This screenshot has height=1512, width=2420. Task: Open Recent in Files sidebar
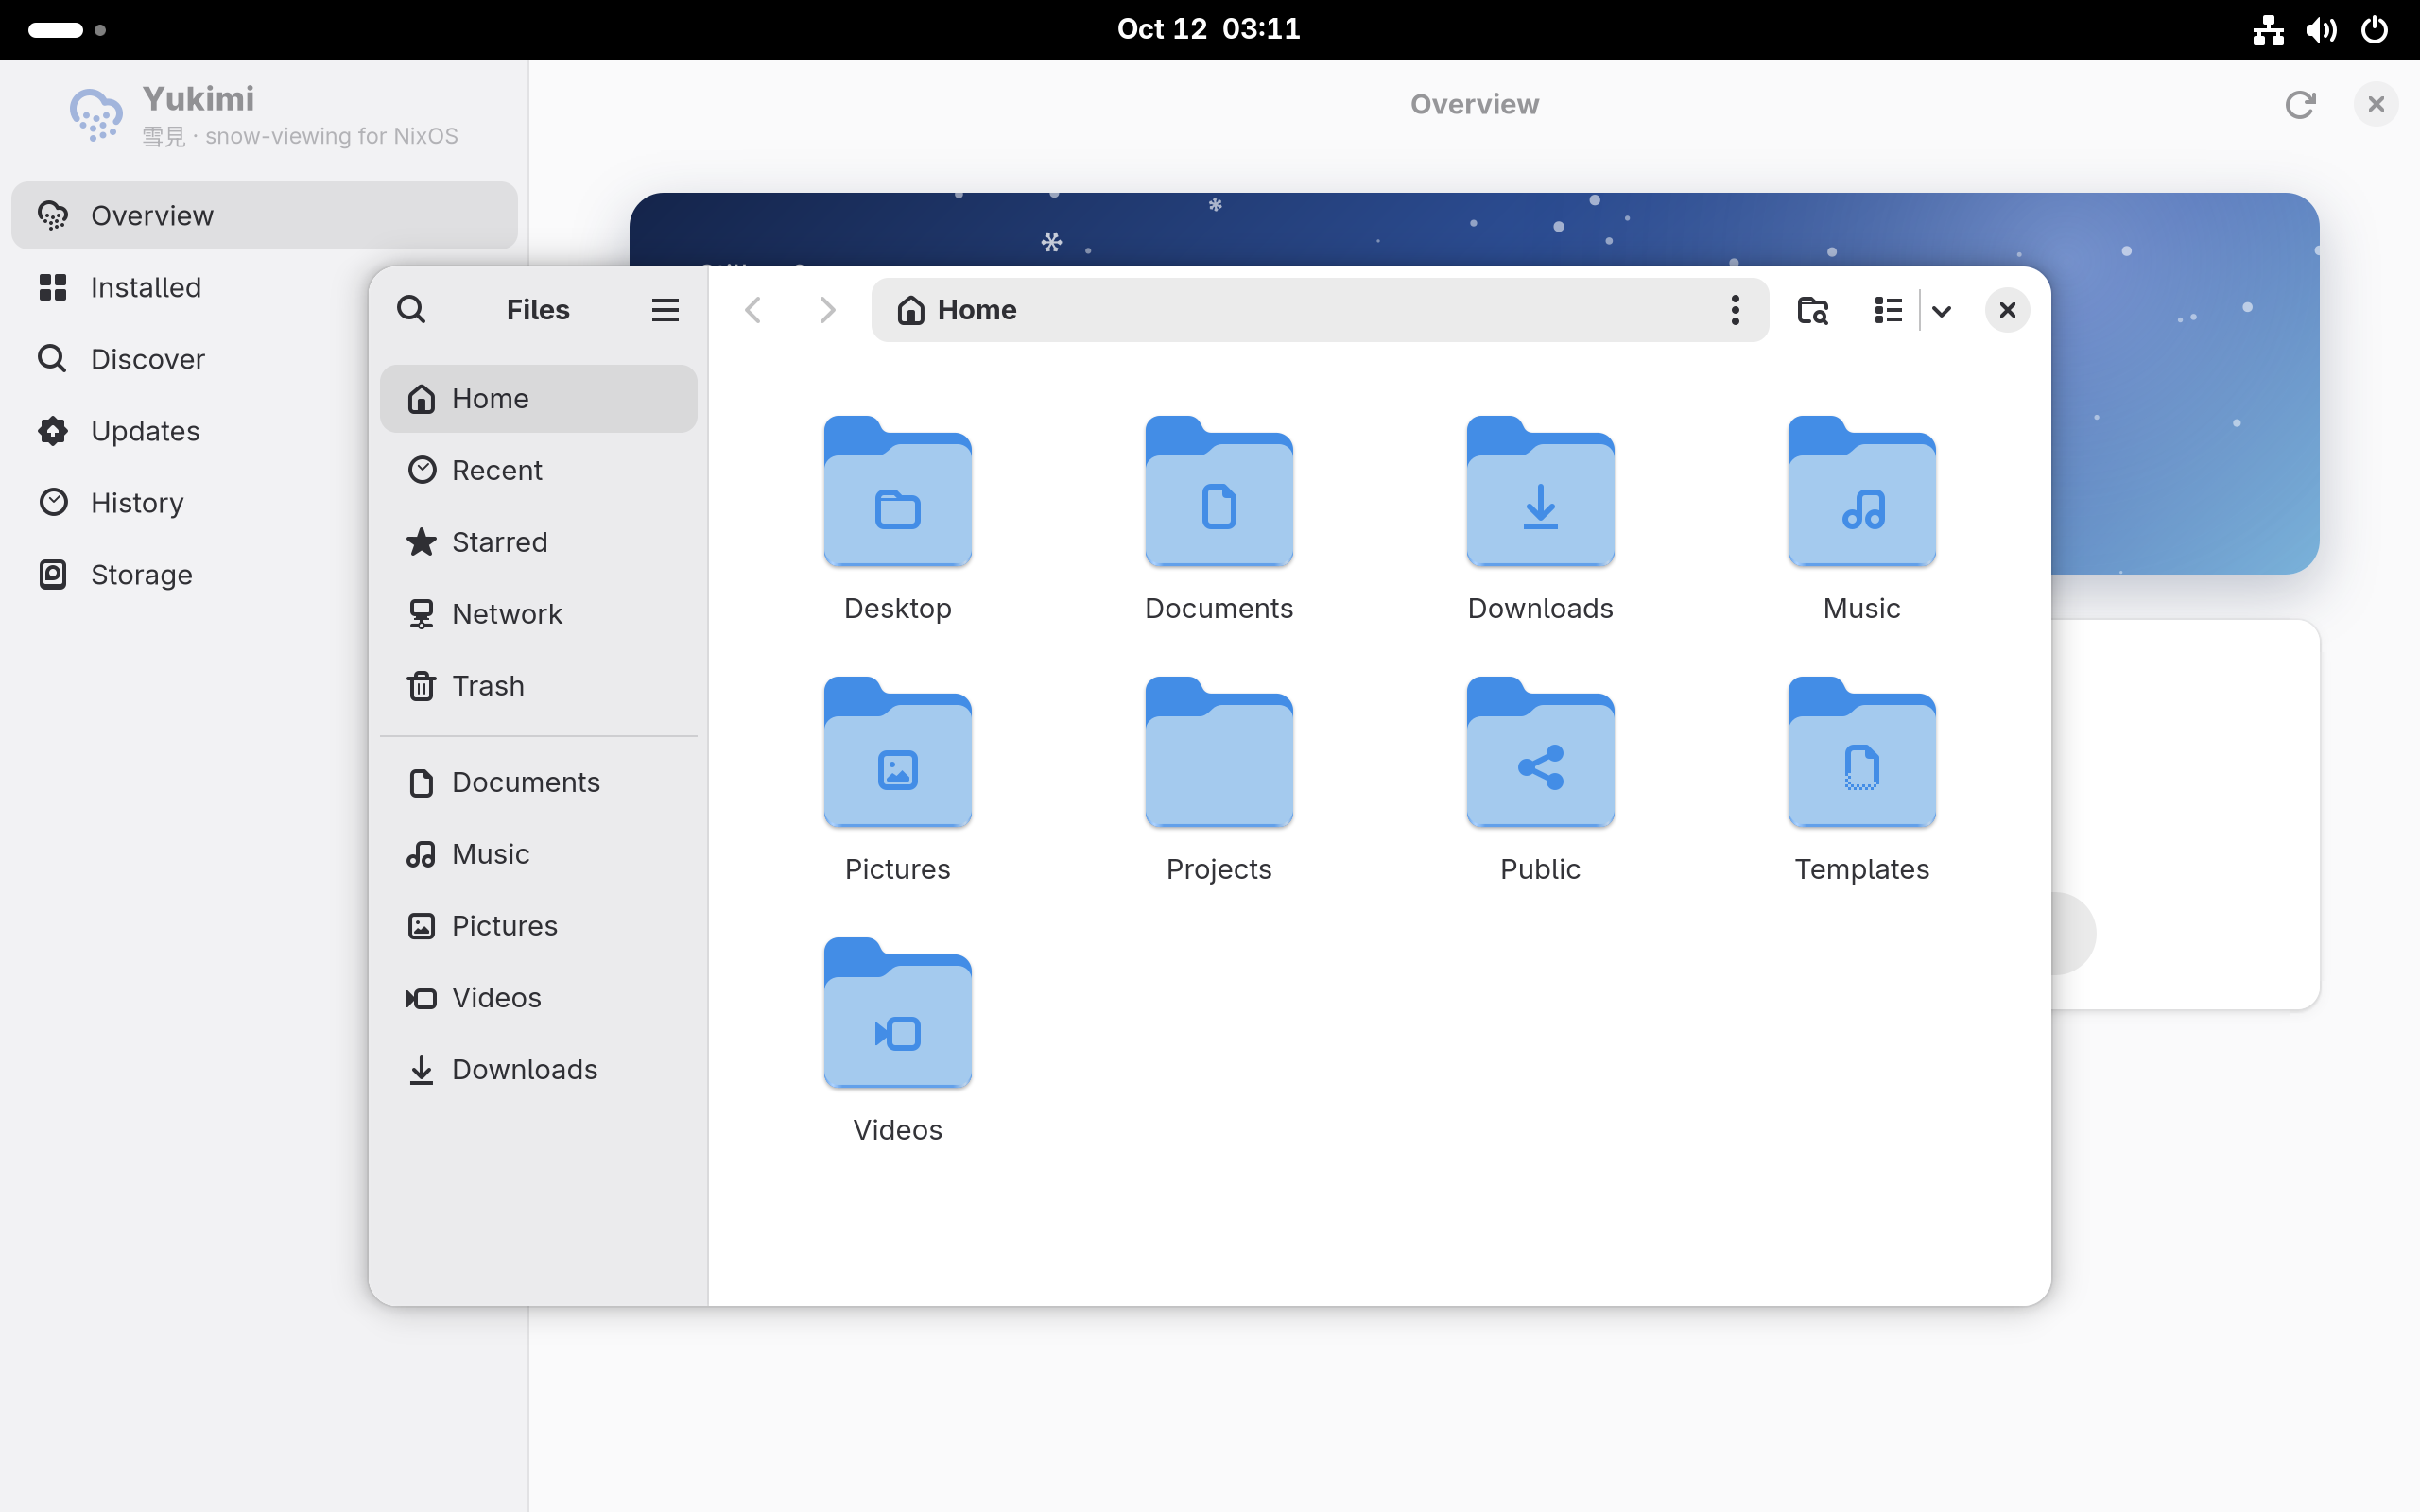point(538,470)
